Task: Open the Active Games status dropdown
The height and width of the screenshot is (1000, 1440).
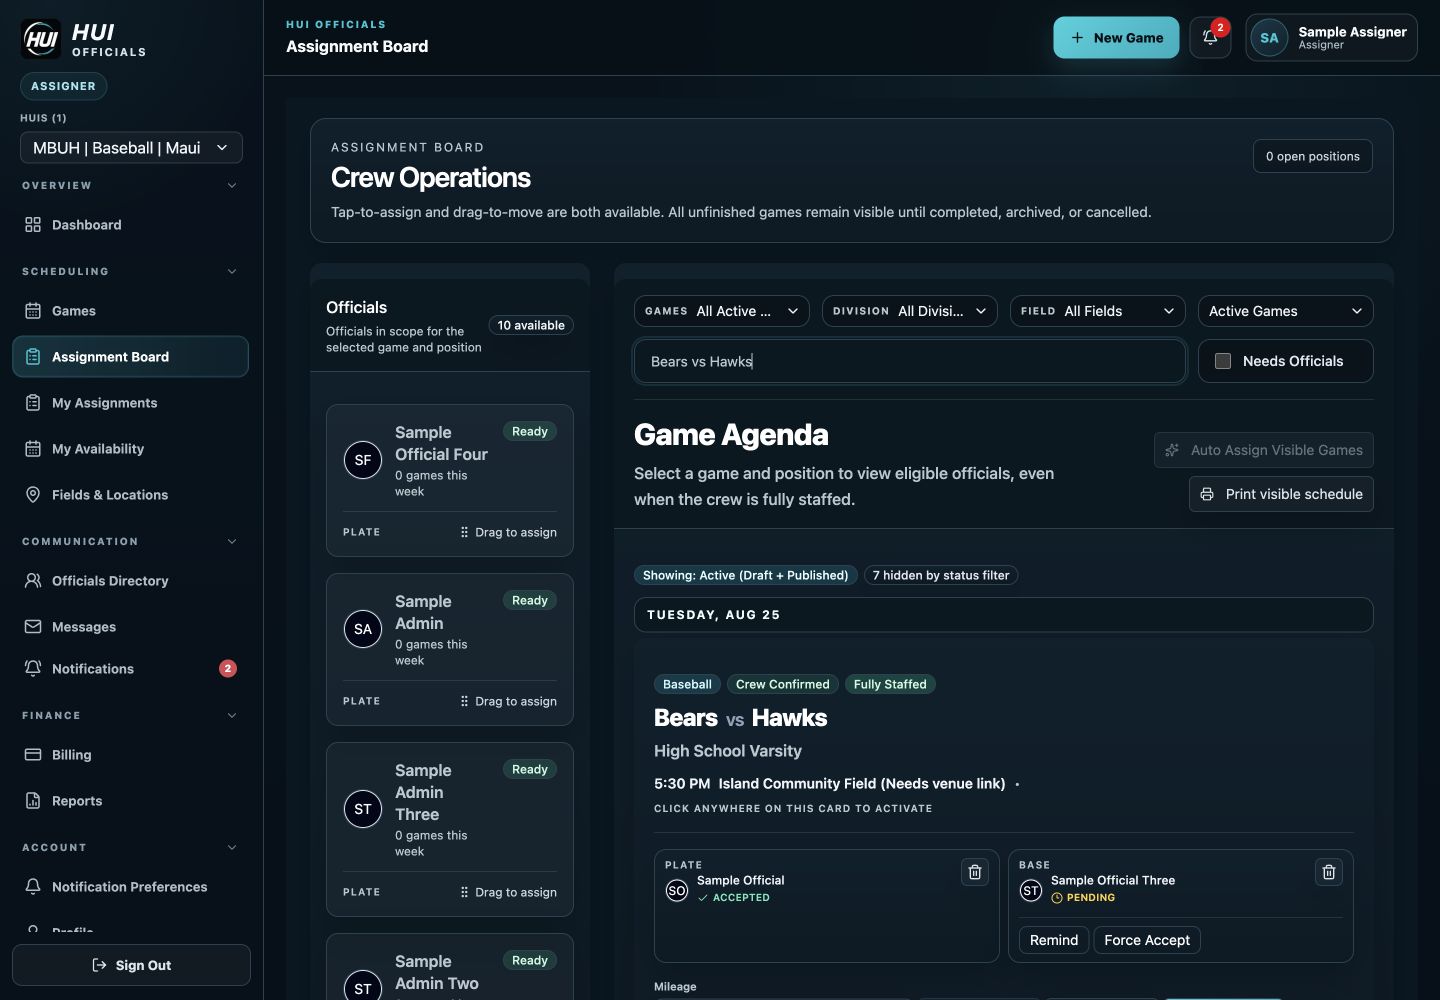Action: pos(1286,311)
